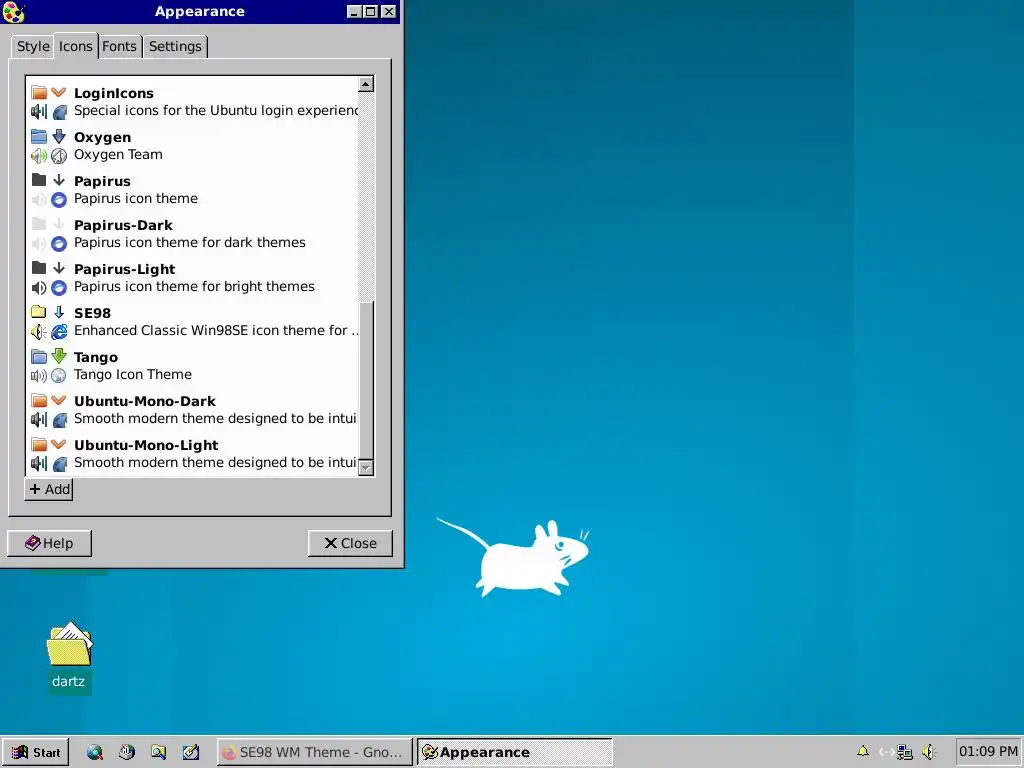Image resolution: width=1024 pixels, height=768 pixels.
Task: Click the Tango green download arrow icon
Action: (x=59, y=356)
